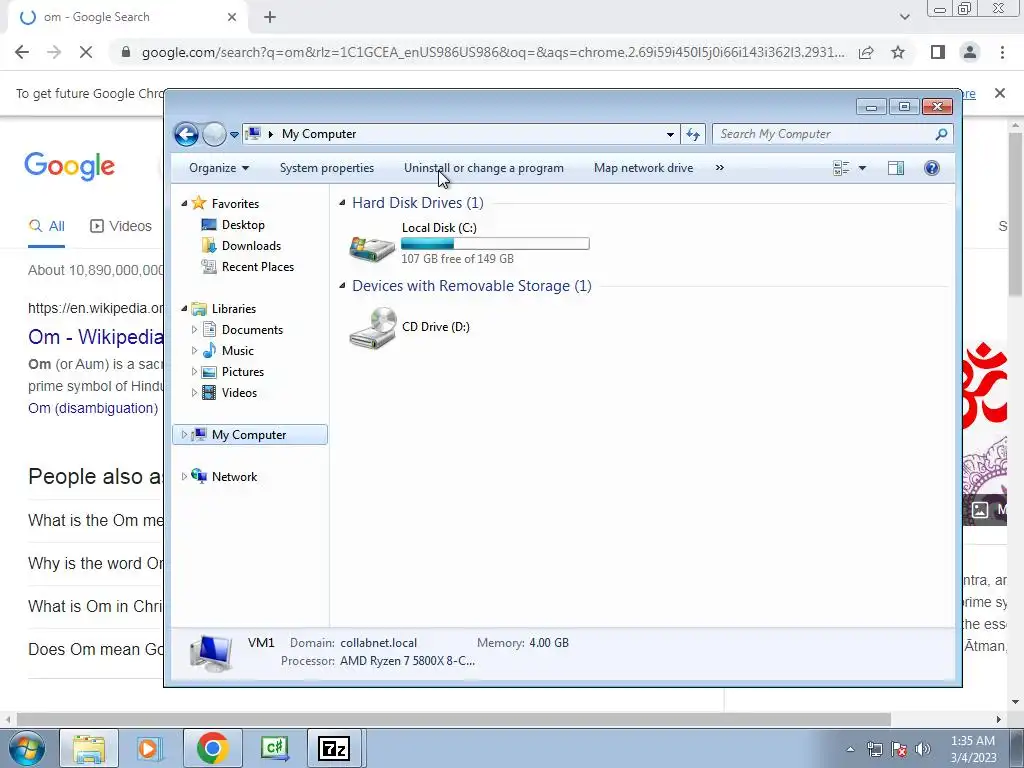Expand the Documents library
This screenshot has width=1024, height=768.
coord(194,330)
